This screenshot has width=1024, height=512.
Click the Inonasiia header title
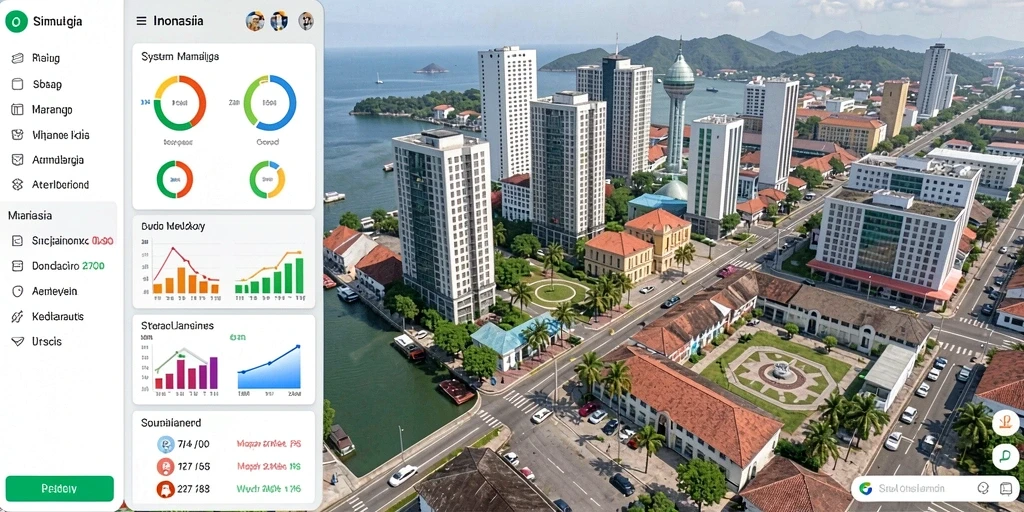[x=178, y=21]
